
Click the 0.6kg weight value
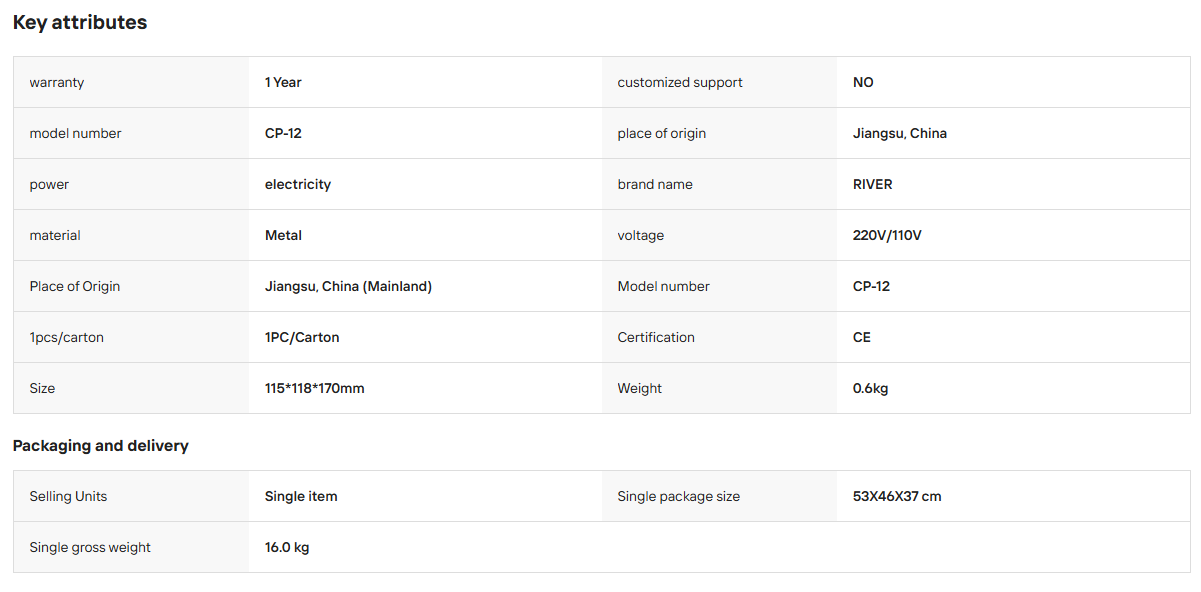tap(870, 388)
